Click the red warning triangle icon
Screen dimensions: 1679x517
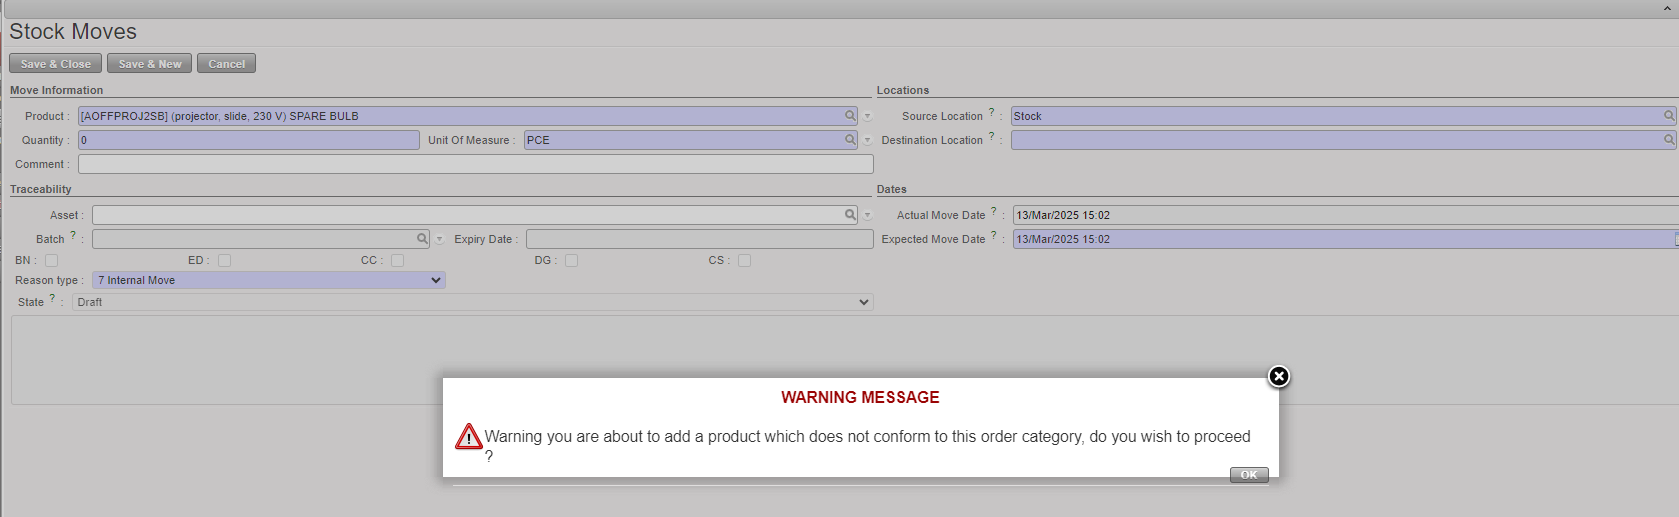469,437
